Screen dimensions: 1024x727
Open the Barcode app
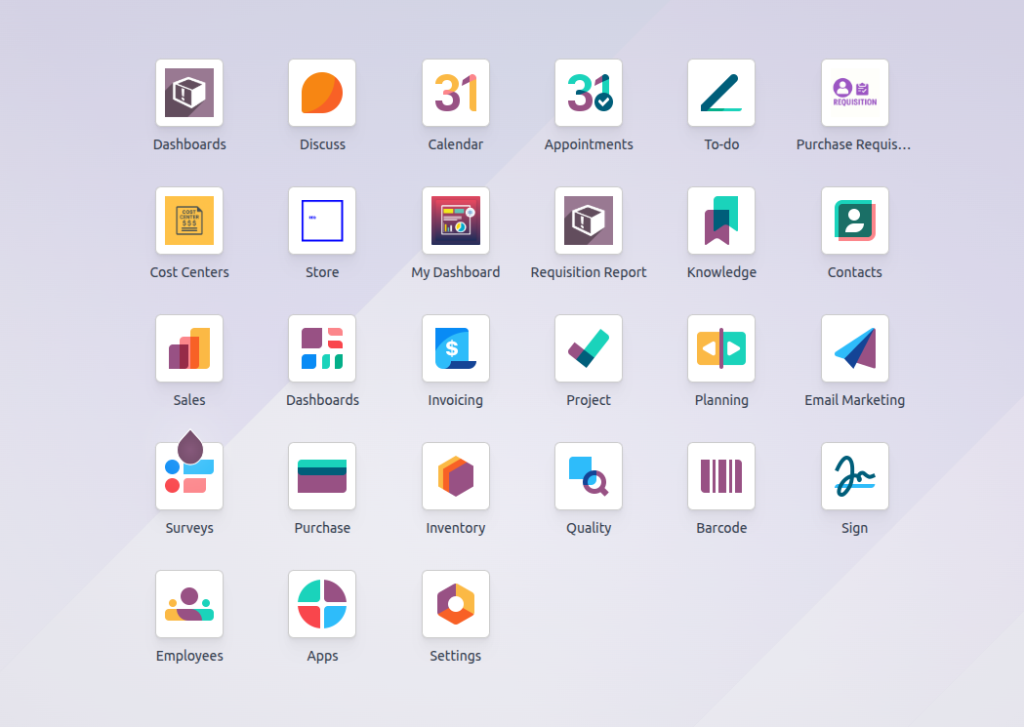[x=721, y=477]
